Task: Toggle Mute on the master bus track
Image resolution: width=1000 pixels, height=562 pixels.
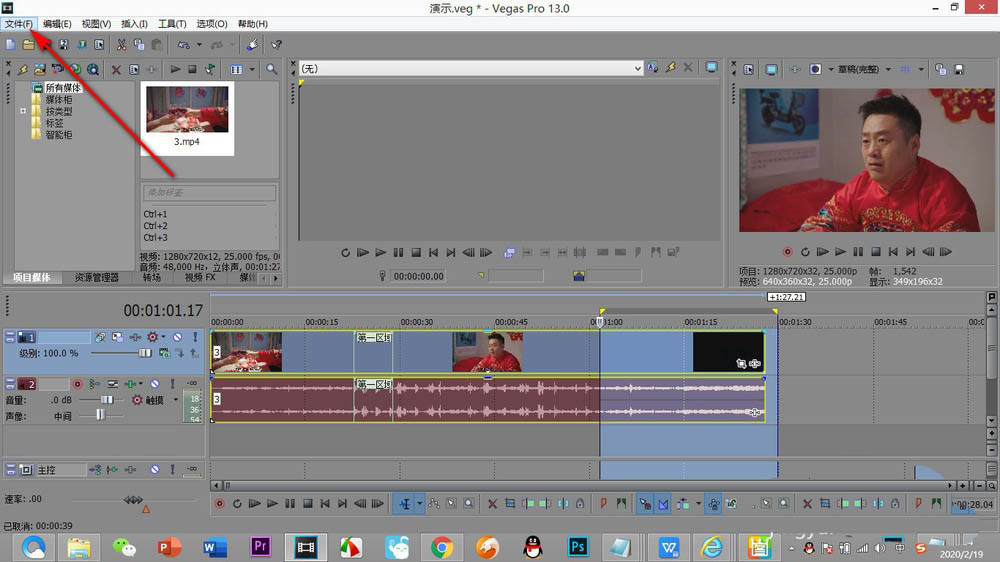Action: pyautogui.click(x=155, y=470)
